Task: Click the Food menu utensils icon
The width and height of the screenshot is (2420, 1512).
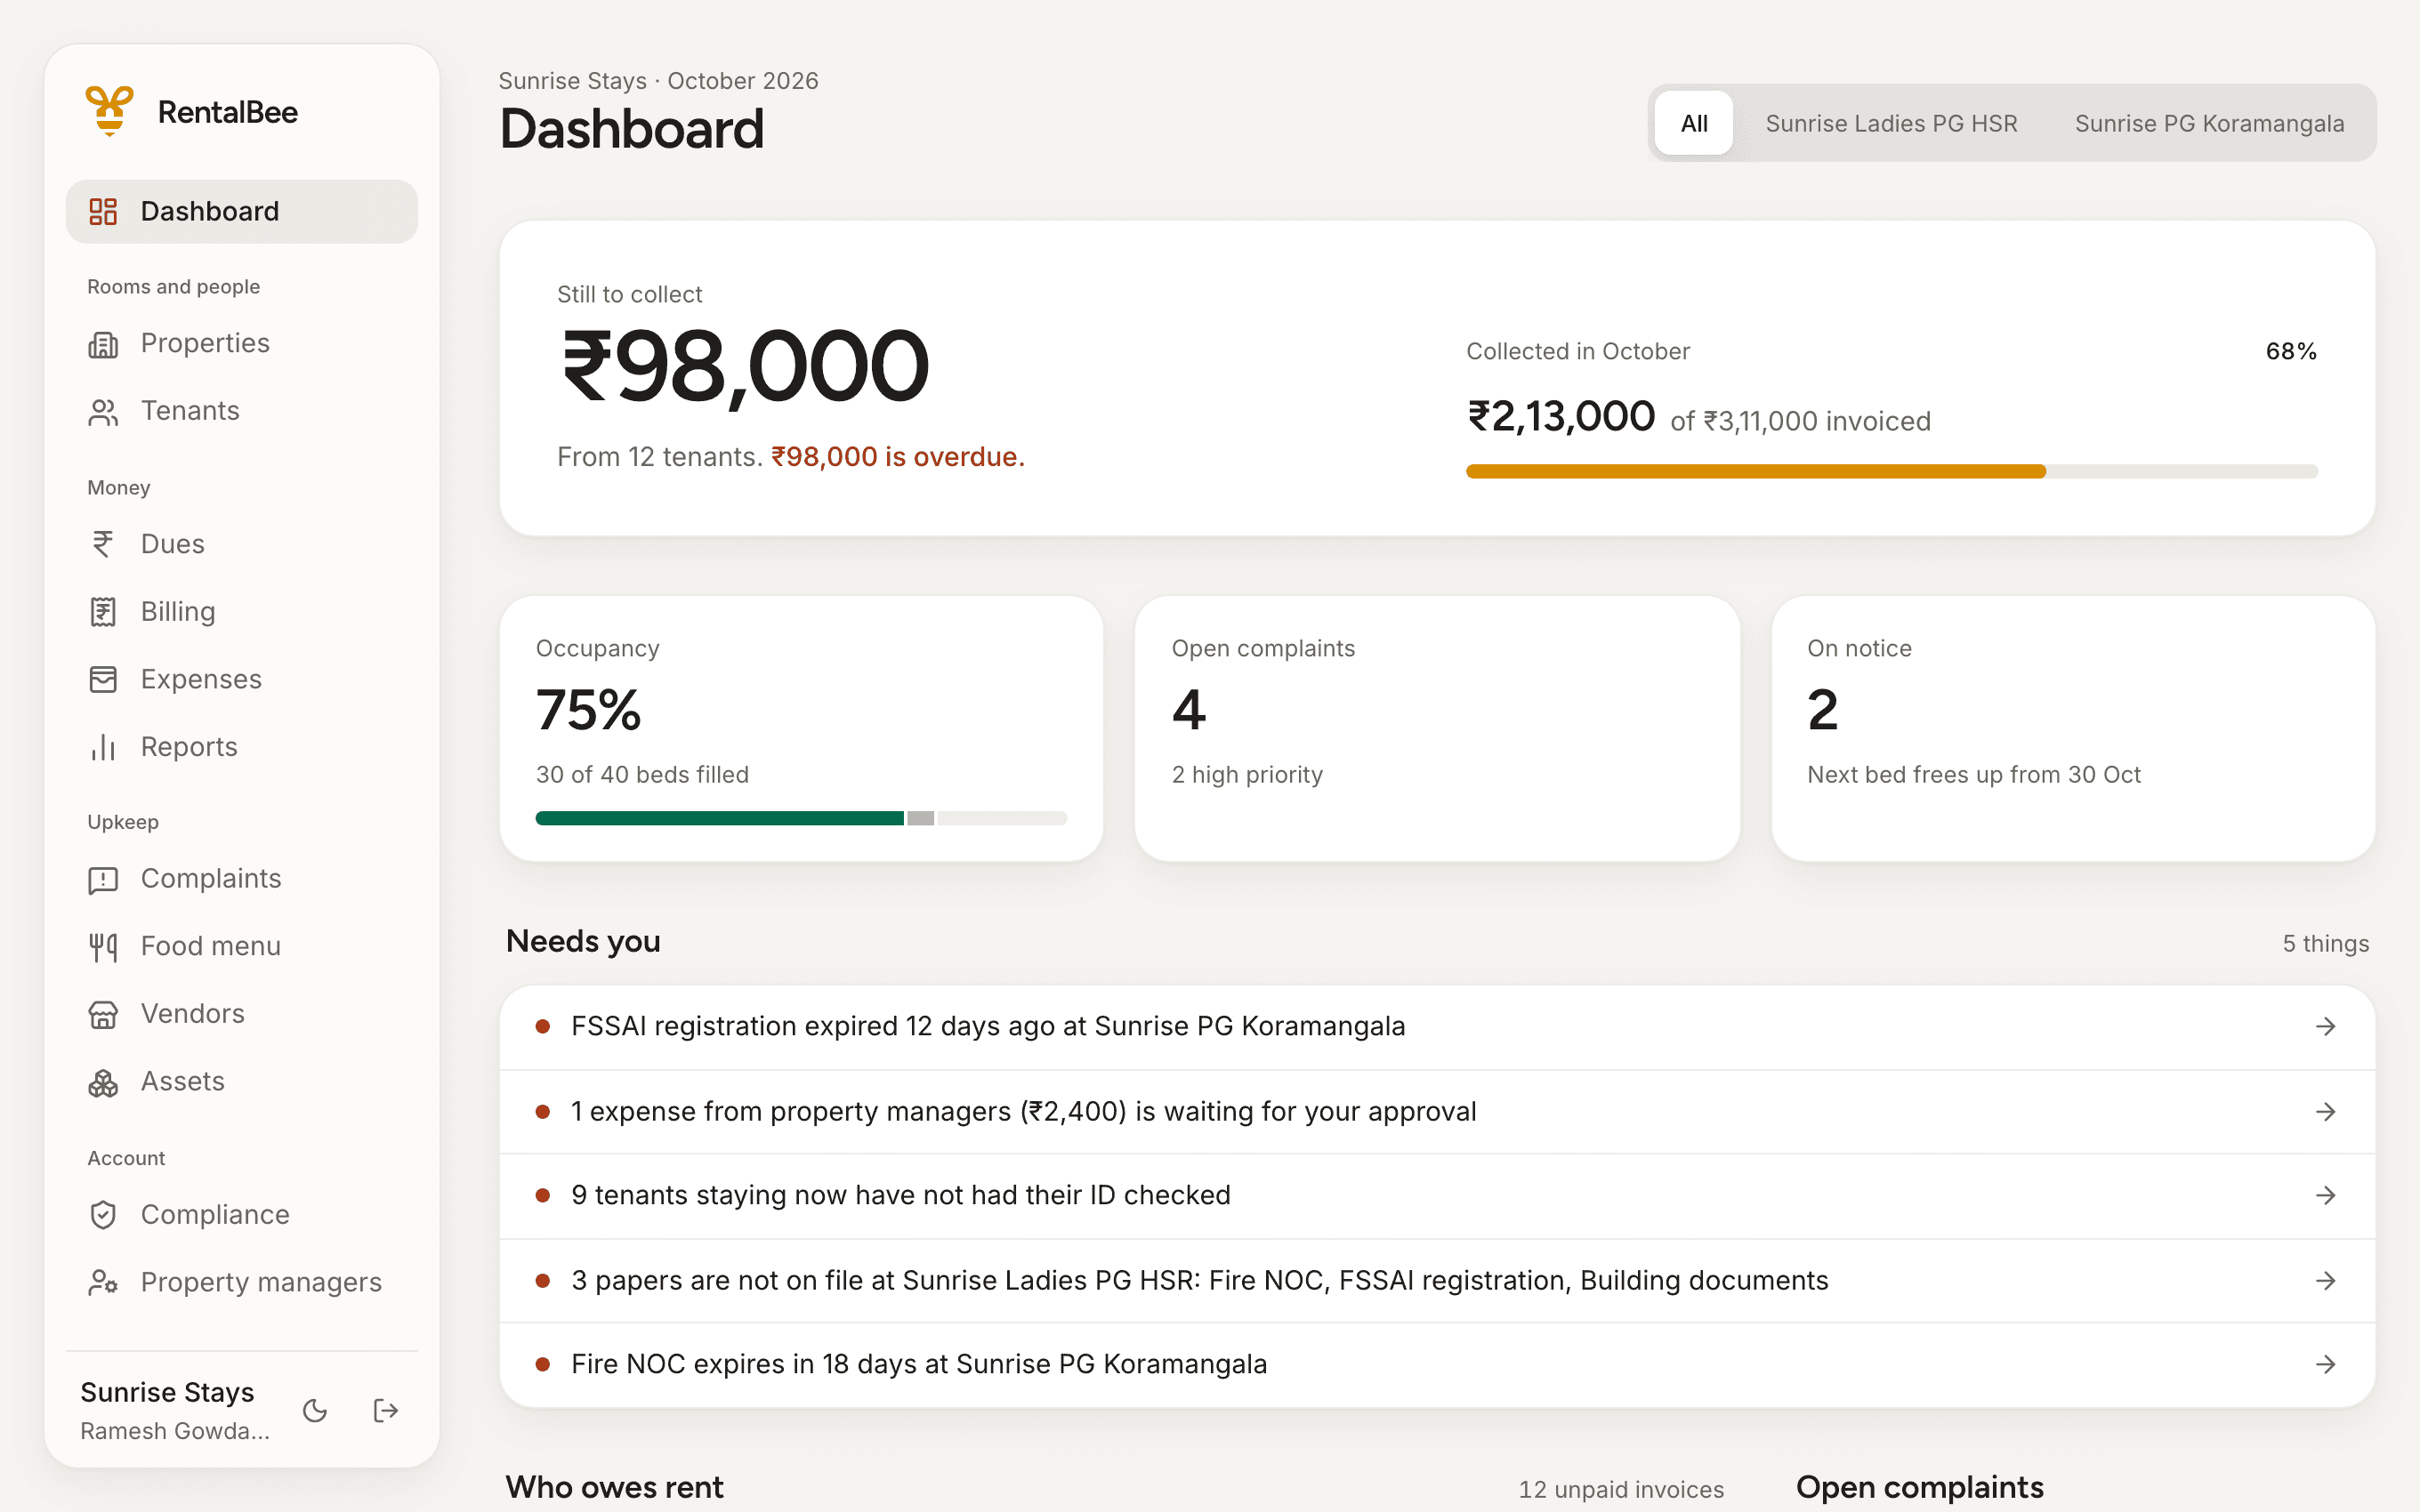Action: click(103, 947)
